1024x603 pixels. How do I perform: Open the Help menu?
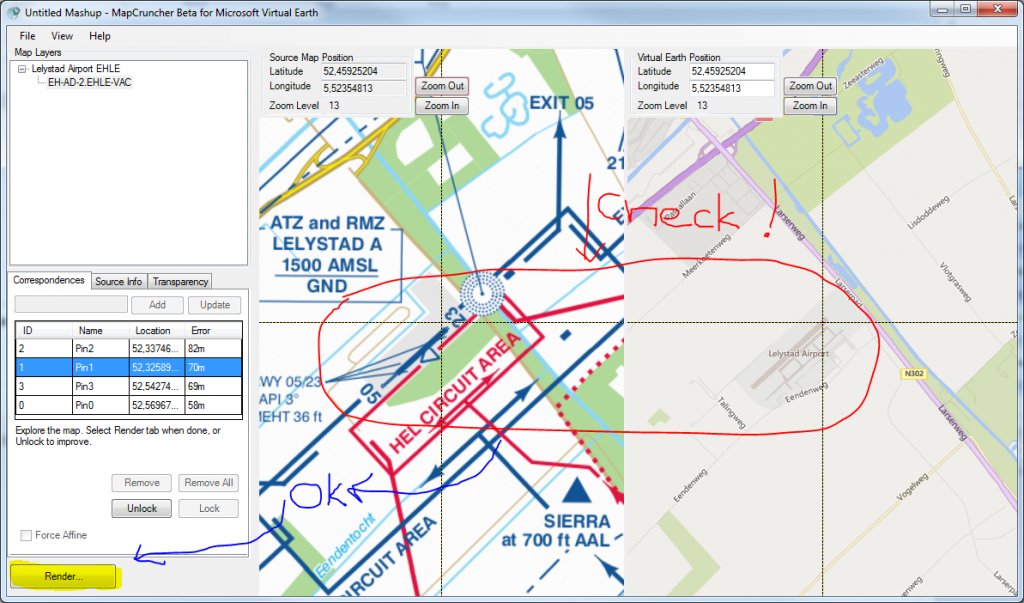click(98, 35)
